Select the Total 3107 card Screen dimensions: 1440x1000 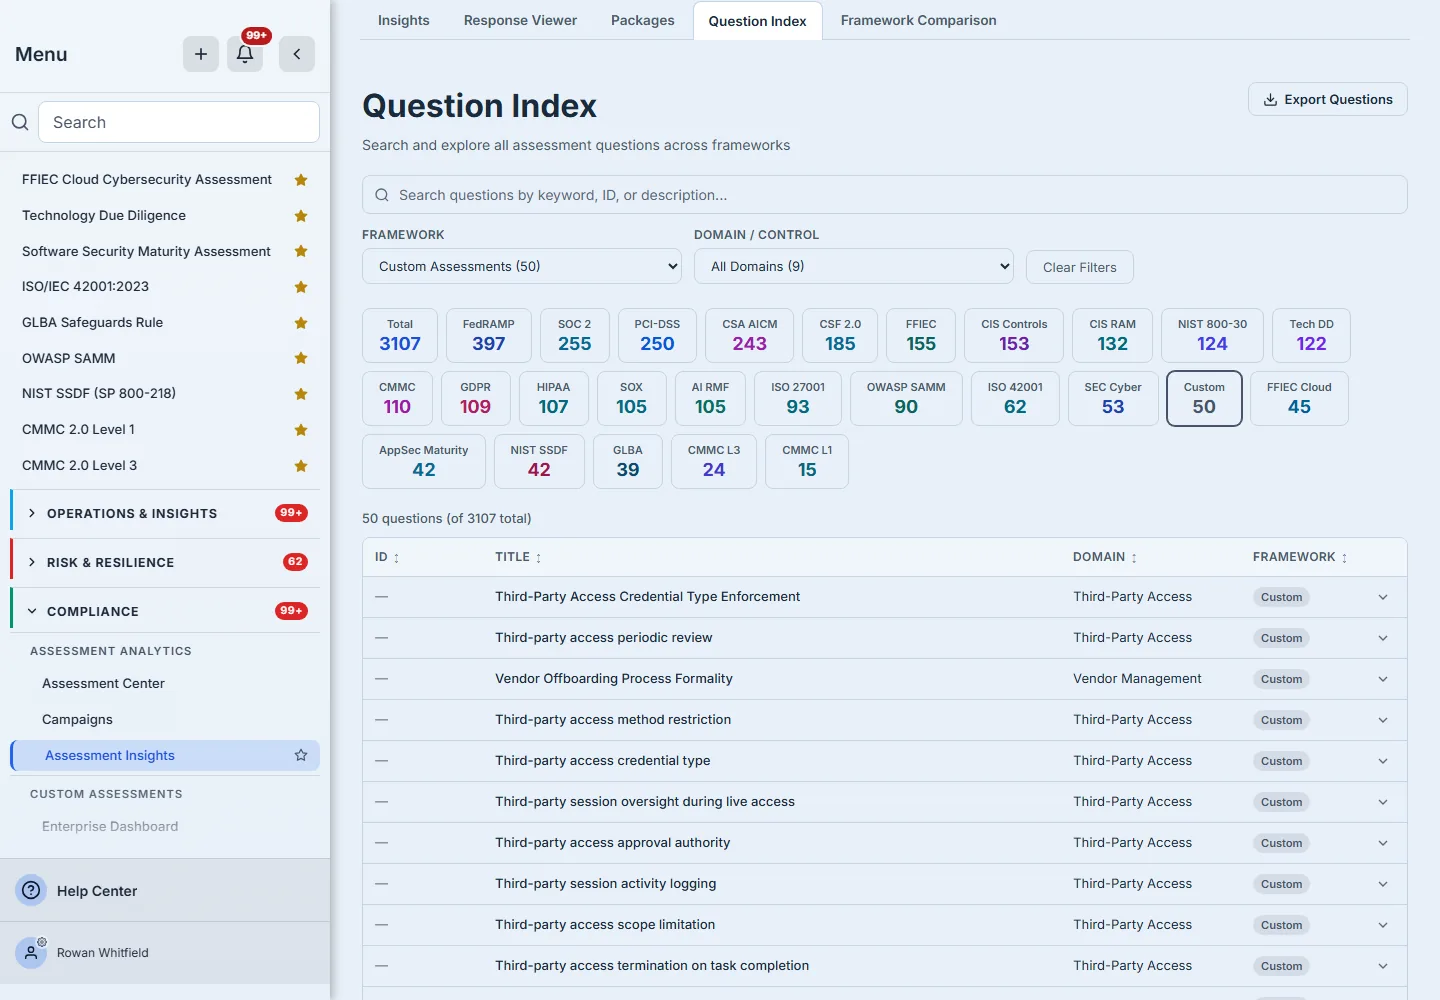(400, 335)
